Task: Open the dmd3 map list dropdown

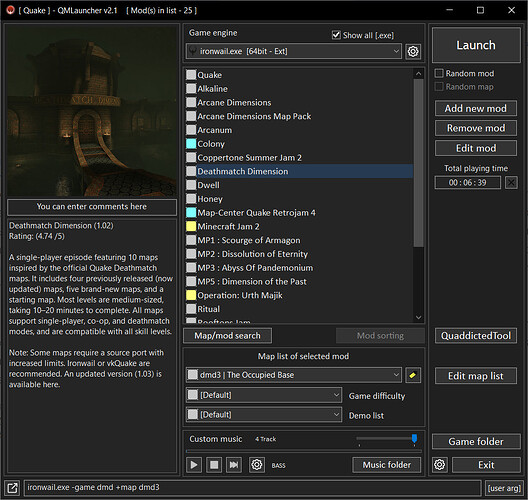Action: tap(294, 375)
